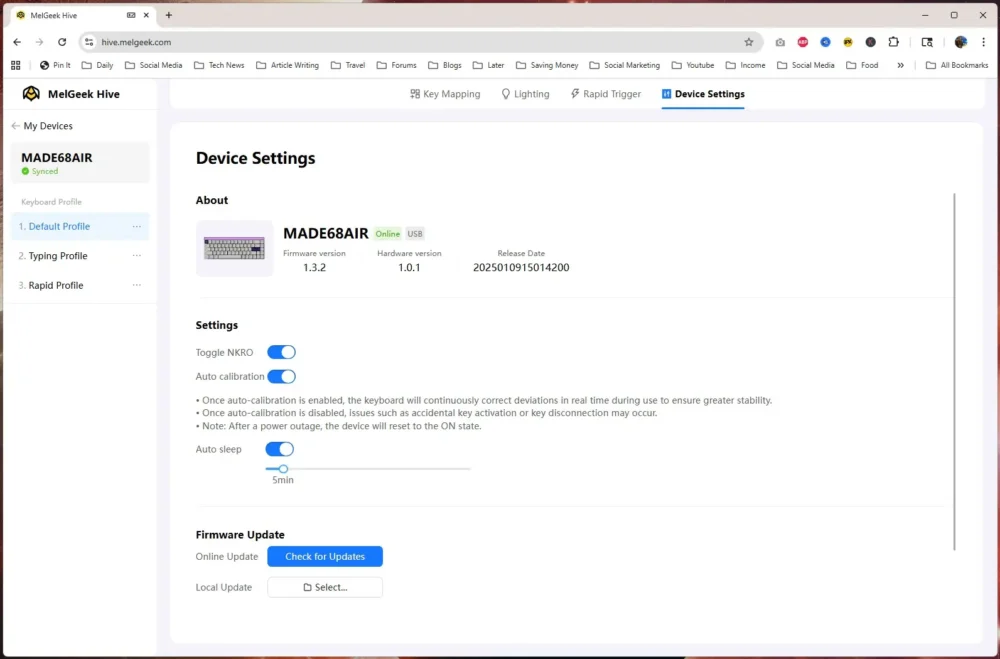Bookmark this page with star icon

[x=749, y=42]
